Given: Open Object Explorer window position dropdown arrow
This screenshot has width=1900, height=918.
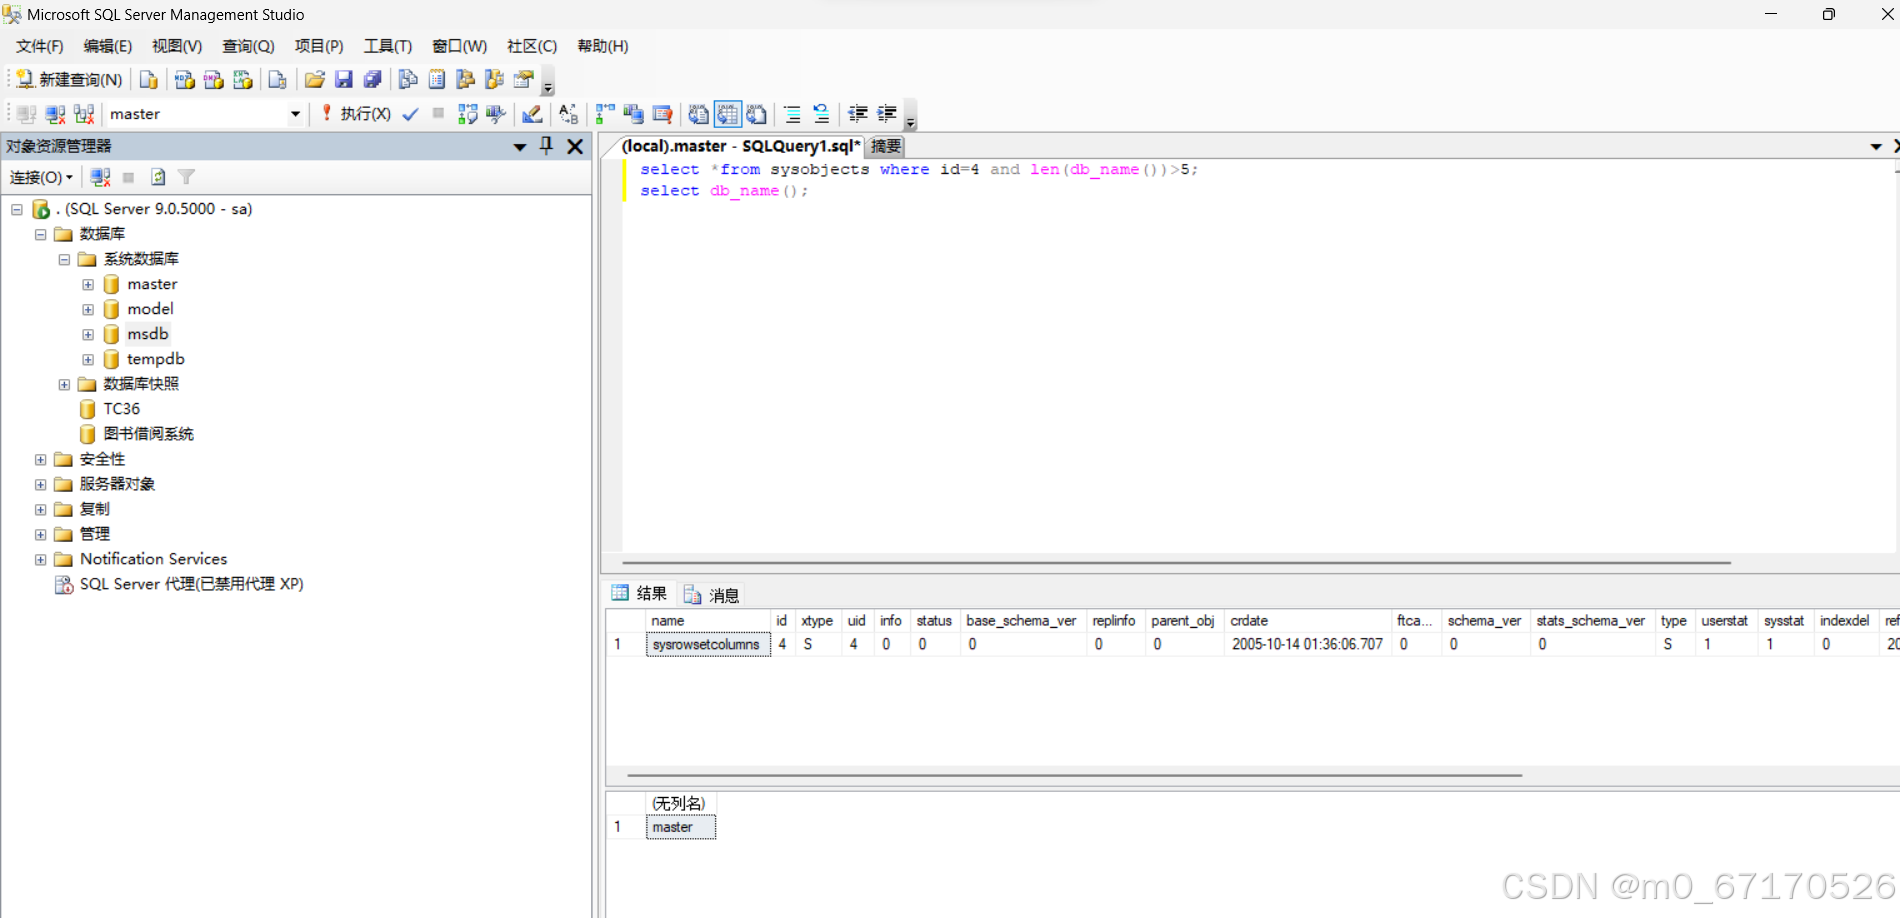Looking at the screenshot, I should 520,147.
